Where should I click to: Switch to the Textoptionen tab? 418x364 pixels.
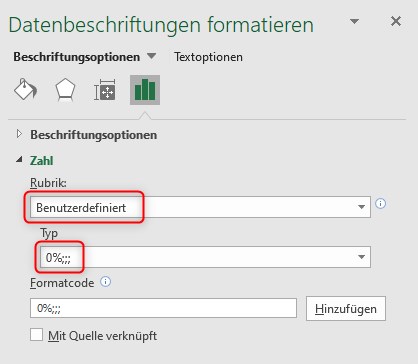tap(208, 57)
